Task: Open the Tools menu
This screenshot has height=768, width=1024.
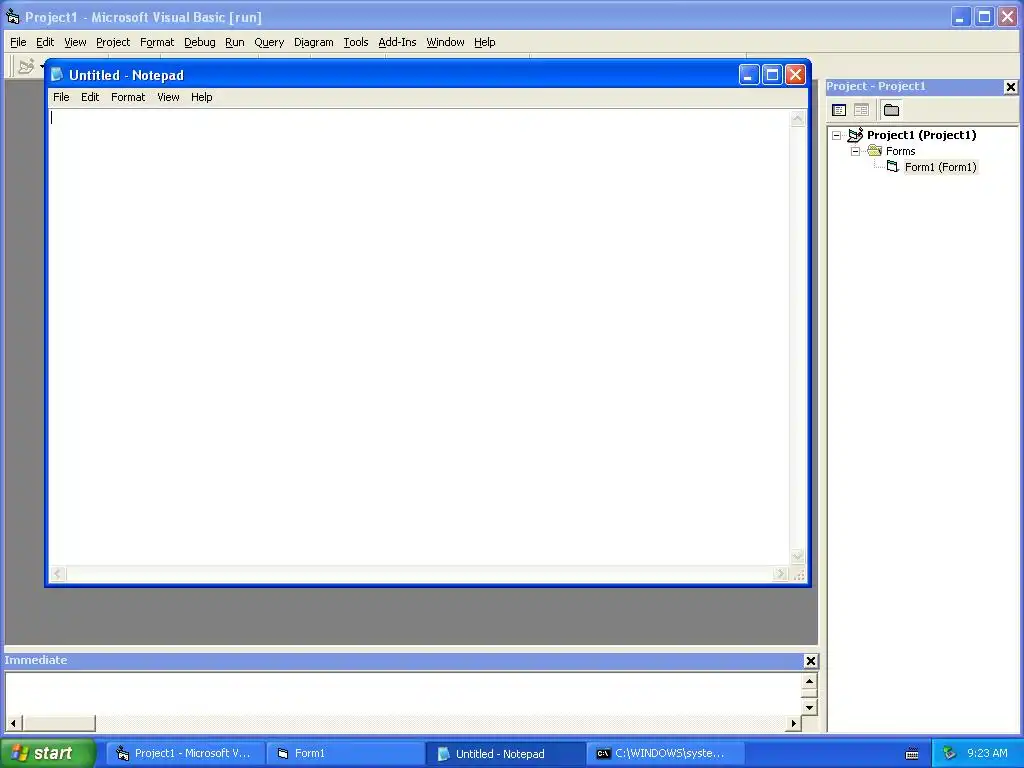Action: point(356,42)
